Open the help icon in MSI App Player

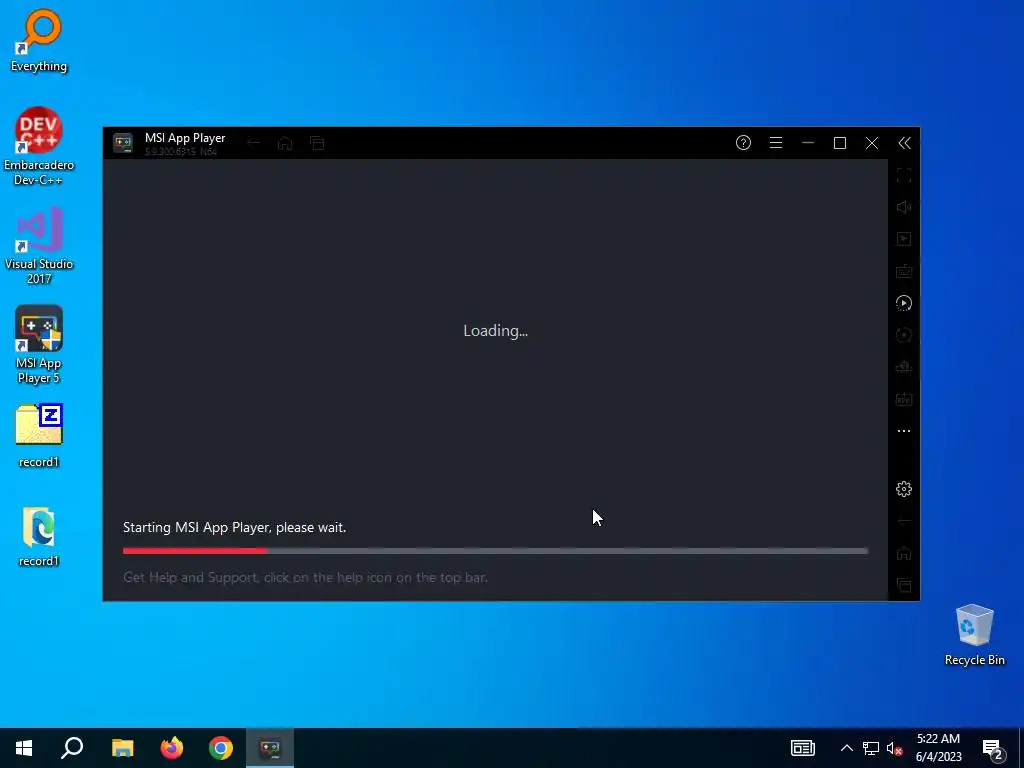[743, 143]
